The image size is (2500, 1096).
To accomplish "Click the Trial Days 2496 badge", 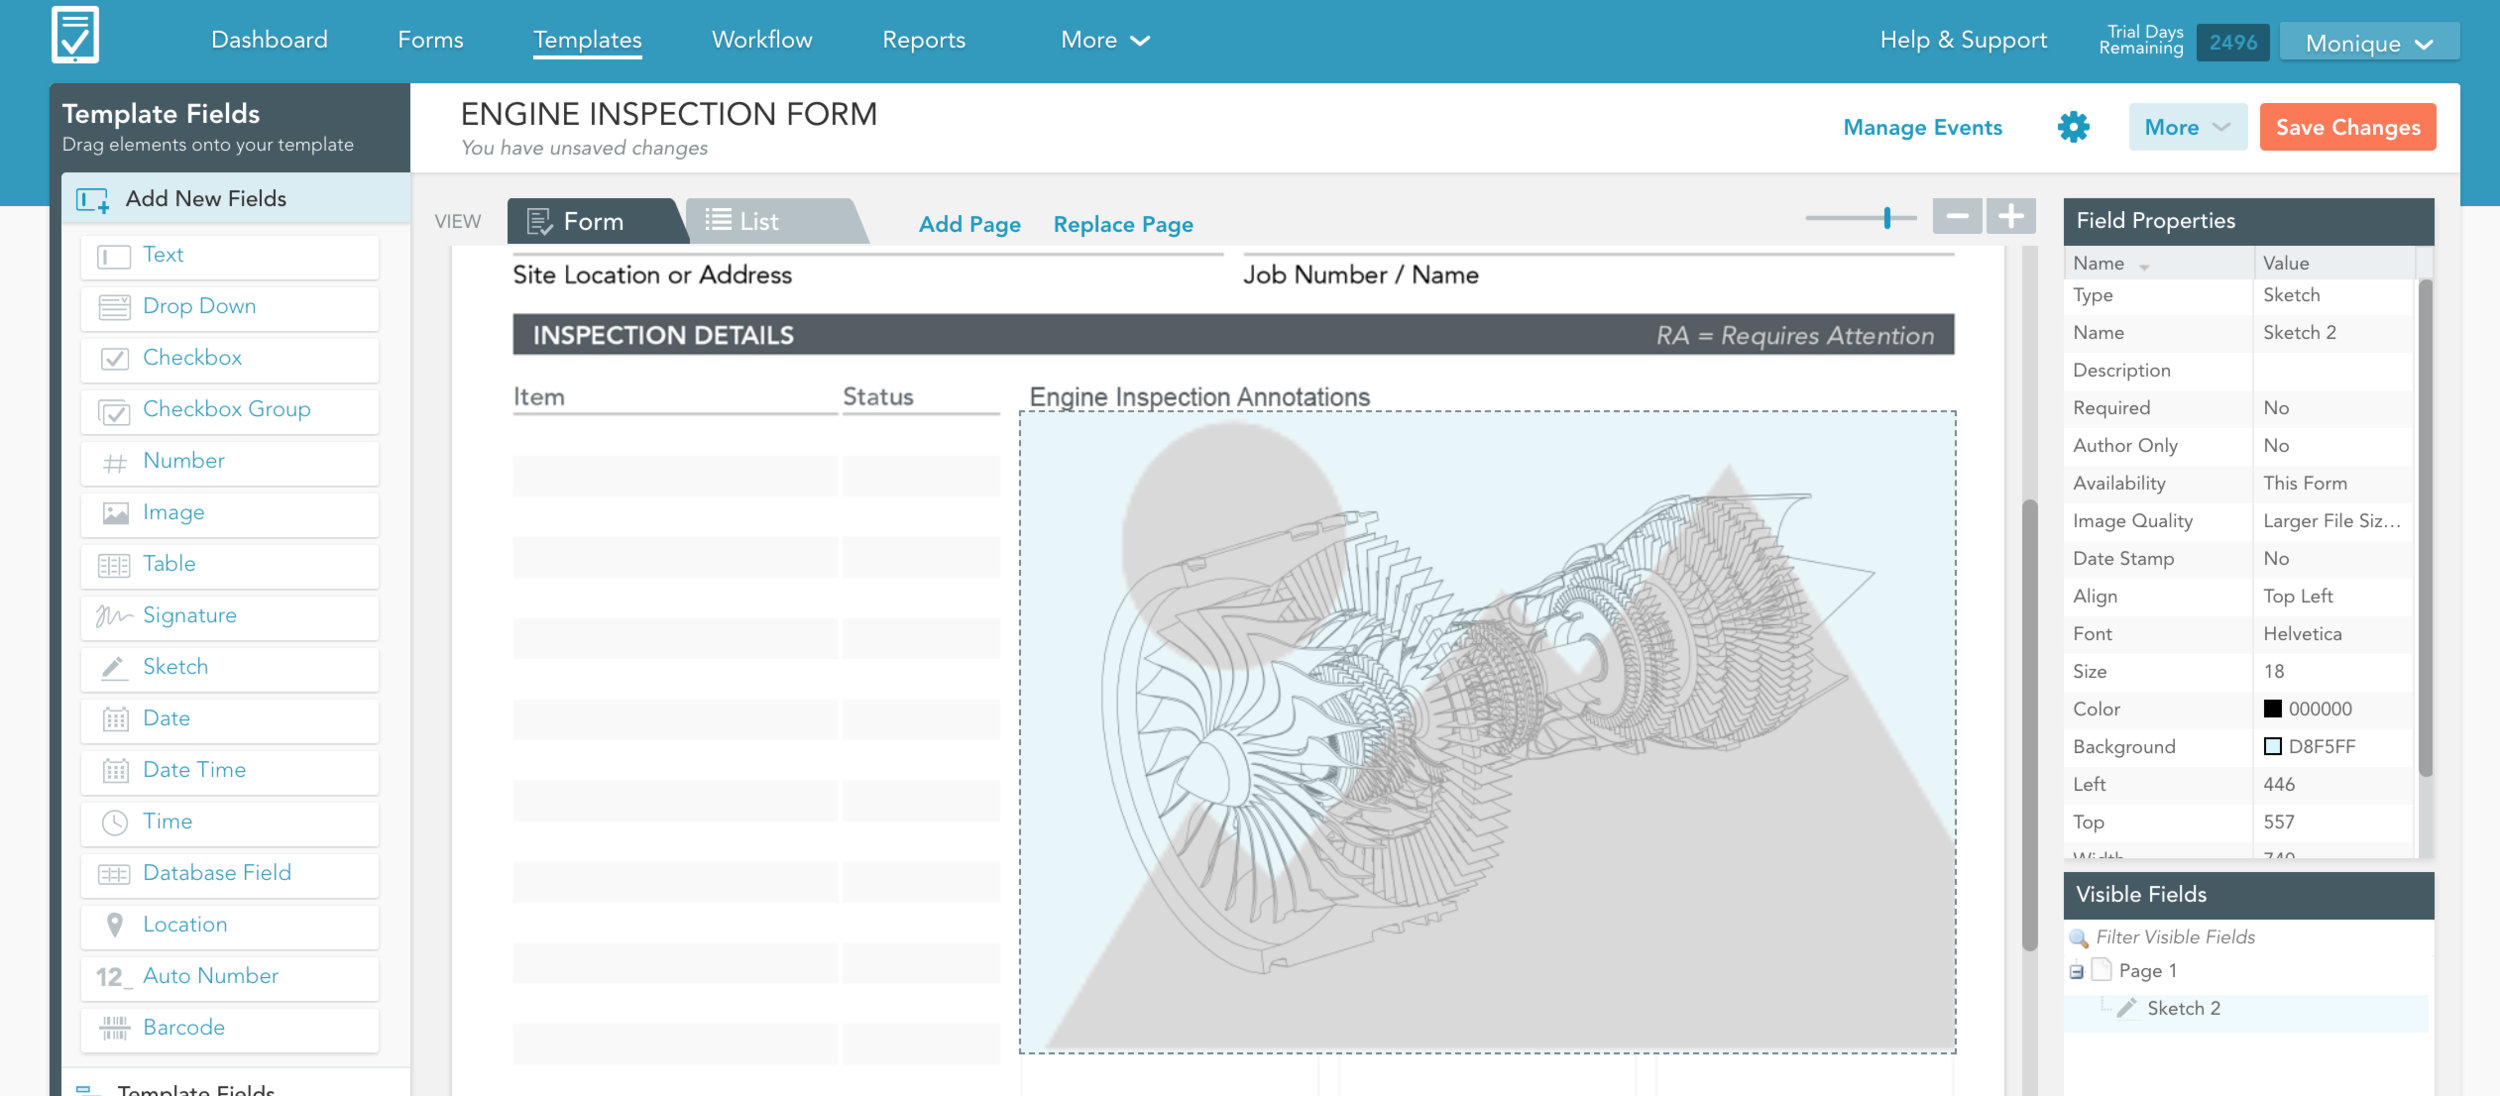I will (2232, 42).
